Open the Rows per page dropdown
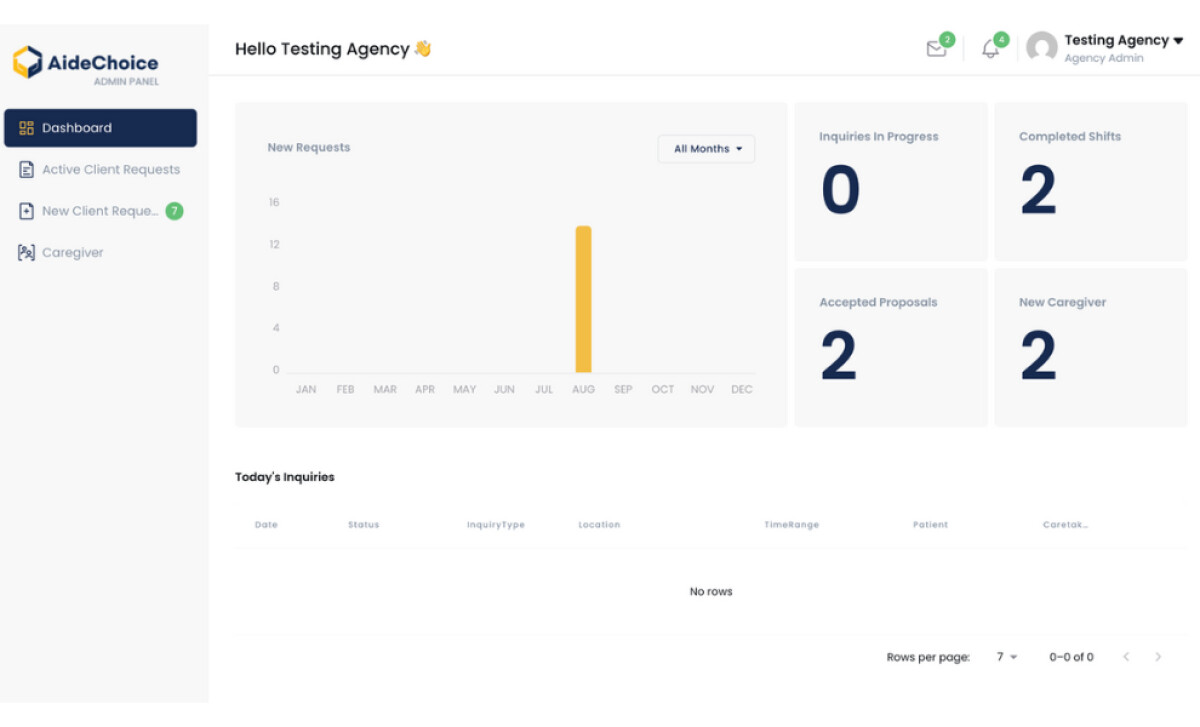1200x727 pixels. (x=1005, y=657)
